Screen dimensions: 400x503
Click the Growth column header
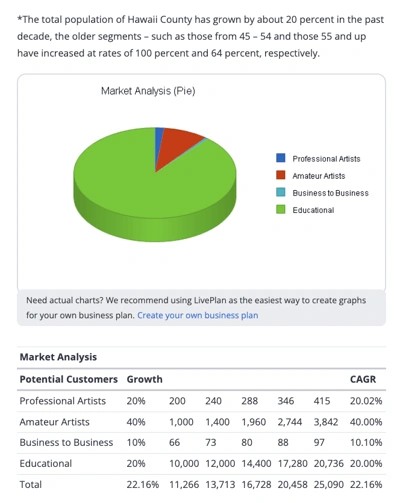pos(144,379)
